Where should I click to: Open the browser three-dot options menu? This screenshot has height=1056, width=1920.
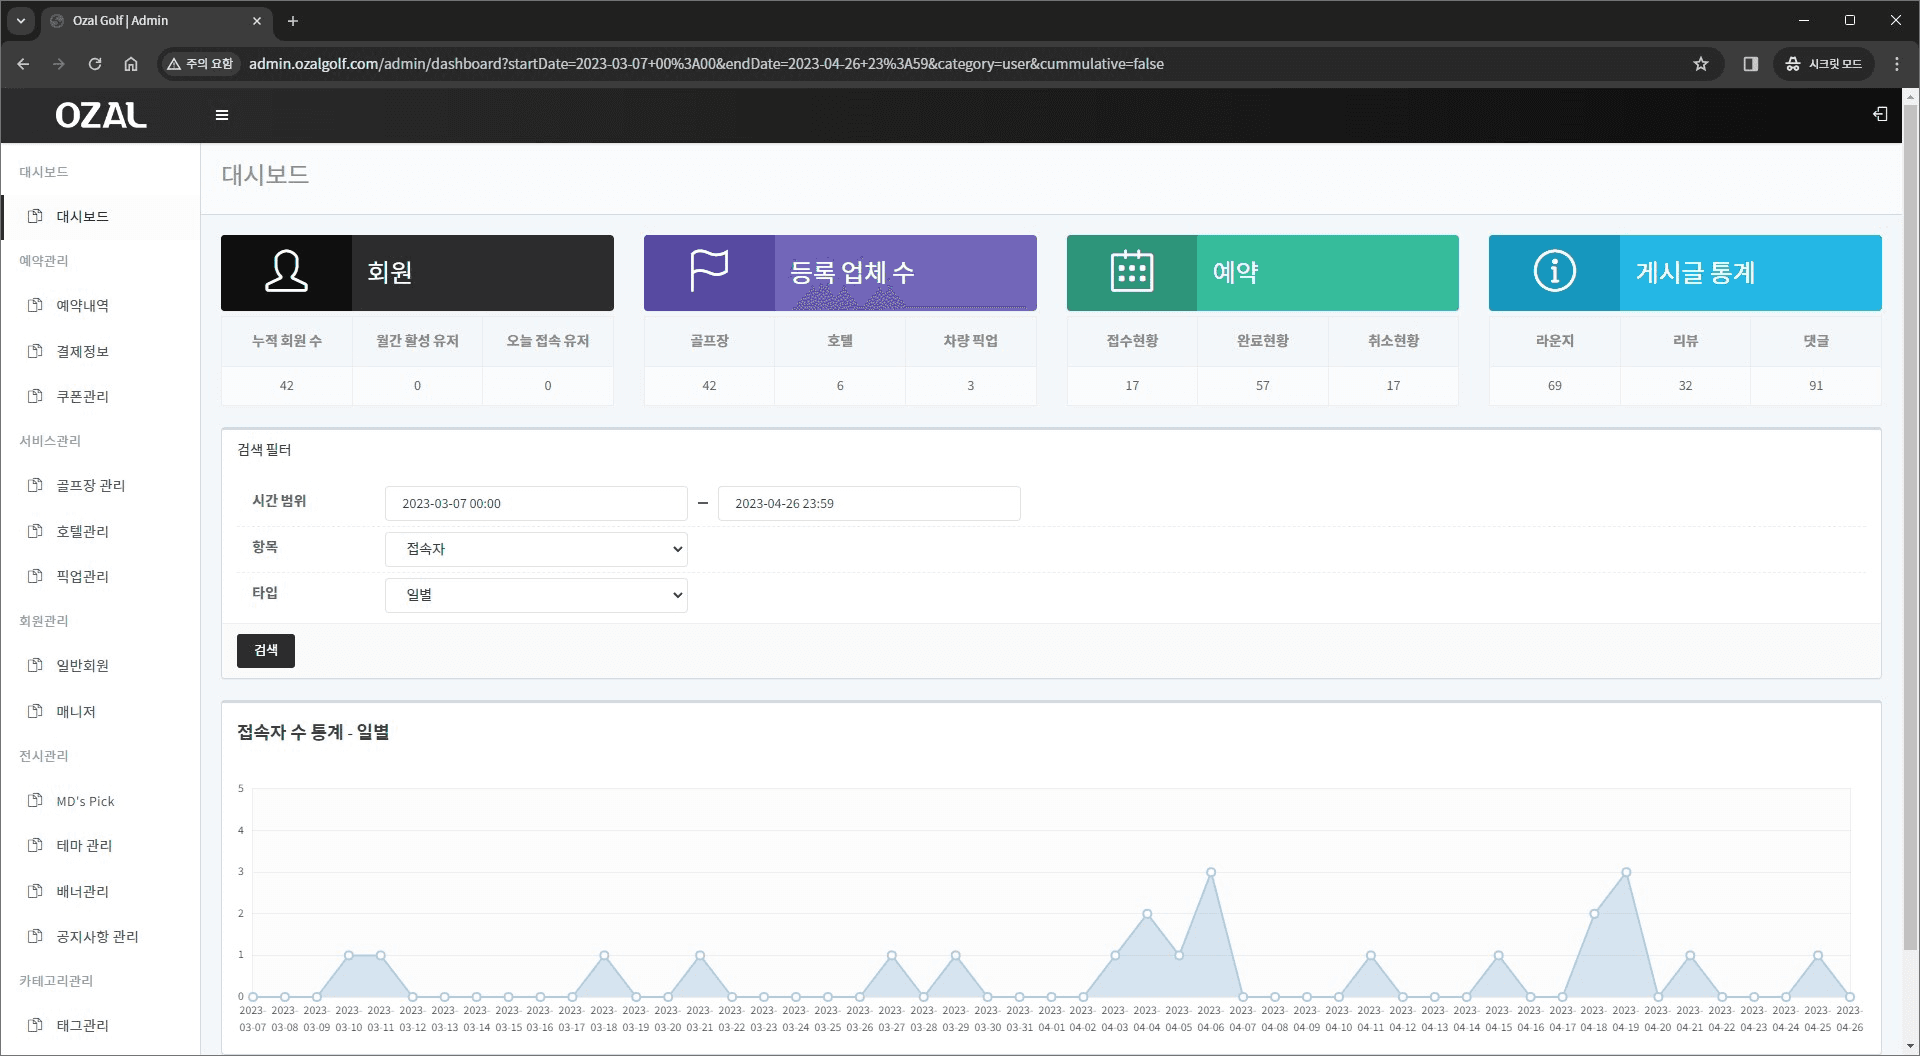tap(1897, 63)
